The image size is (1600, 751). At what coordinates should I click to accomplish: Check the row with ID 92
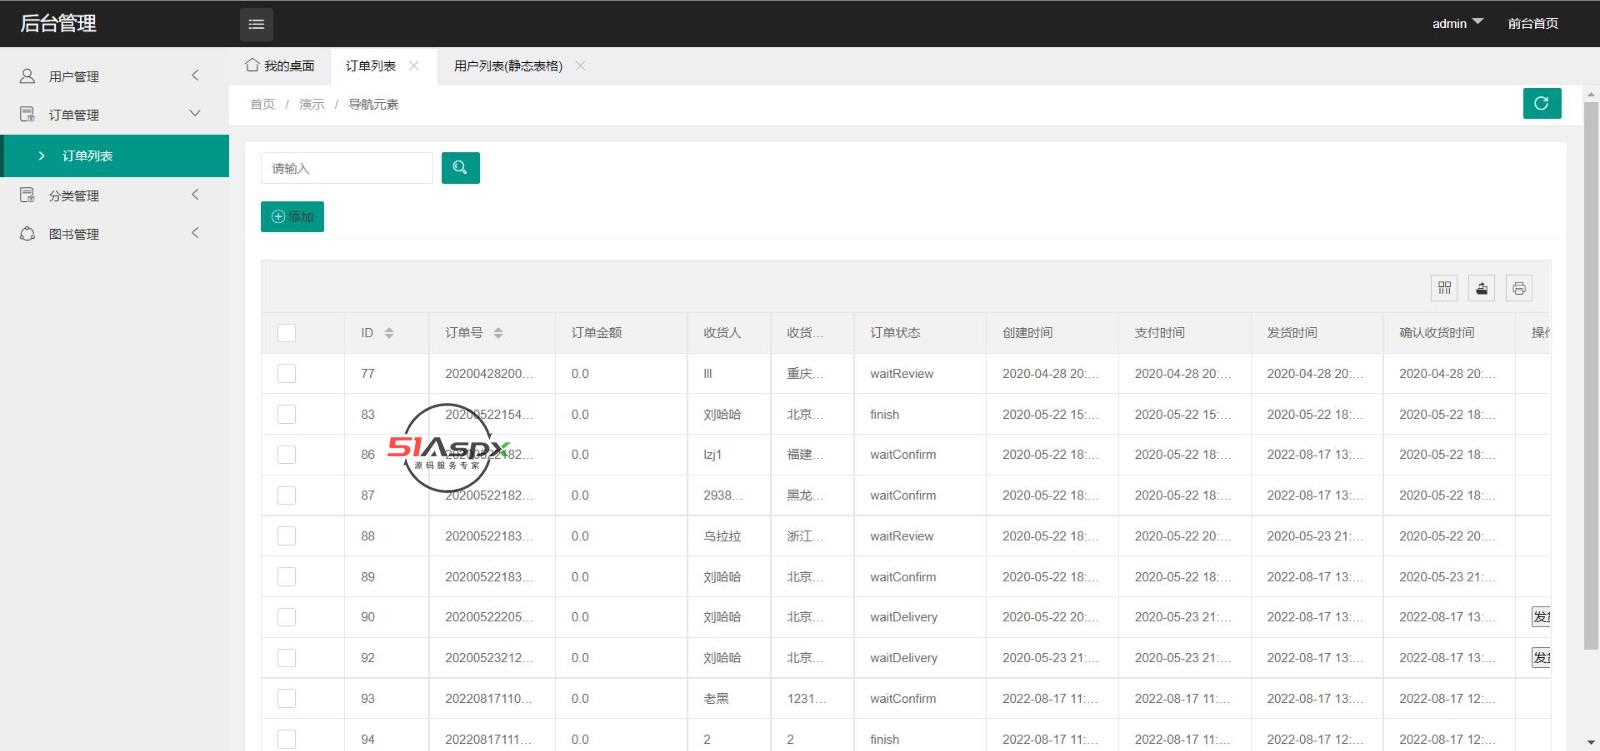coord(287,658)
